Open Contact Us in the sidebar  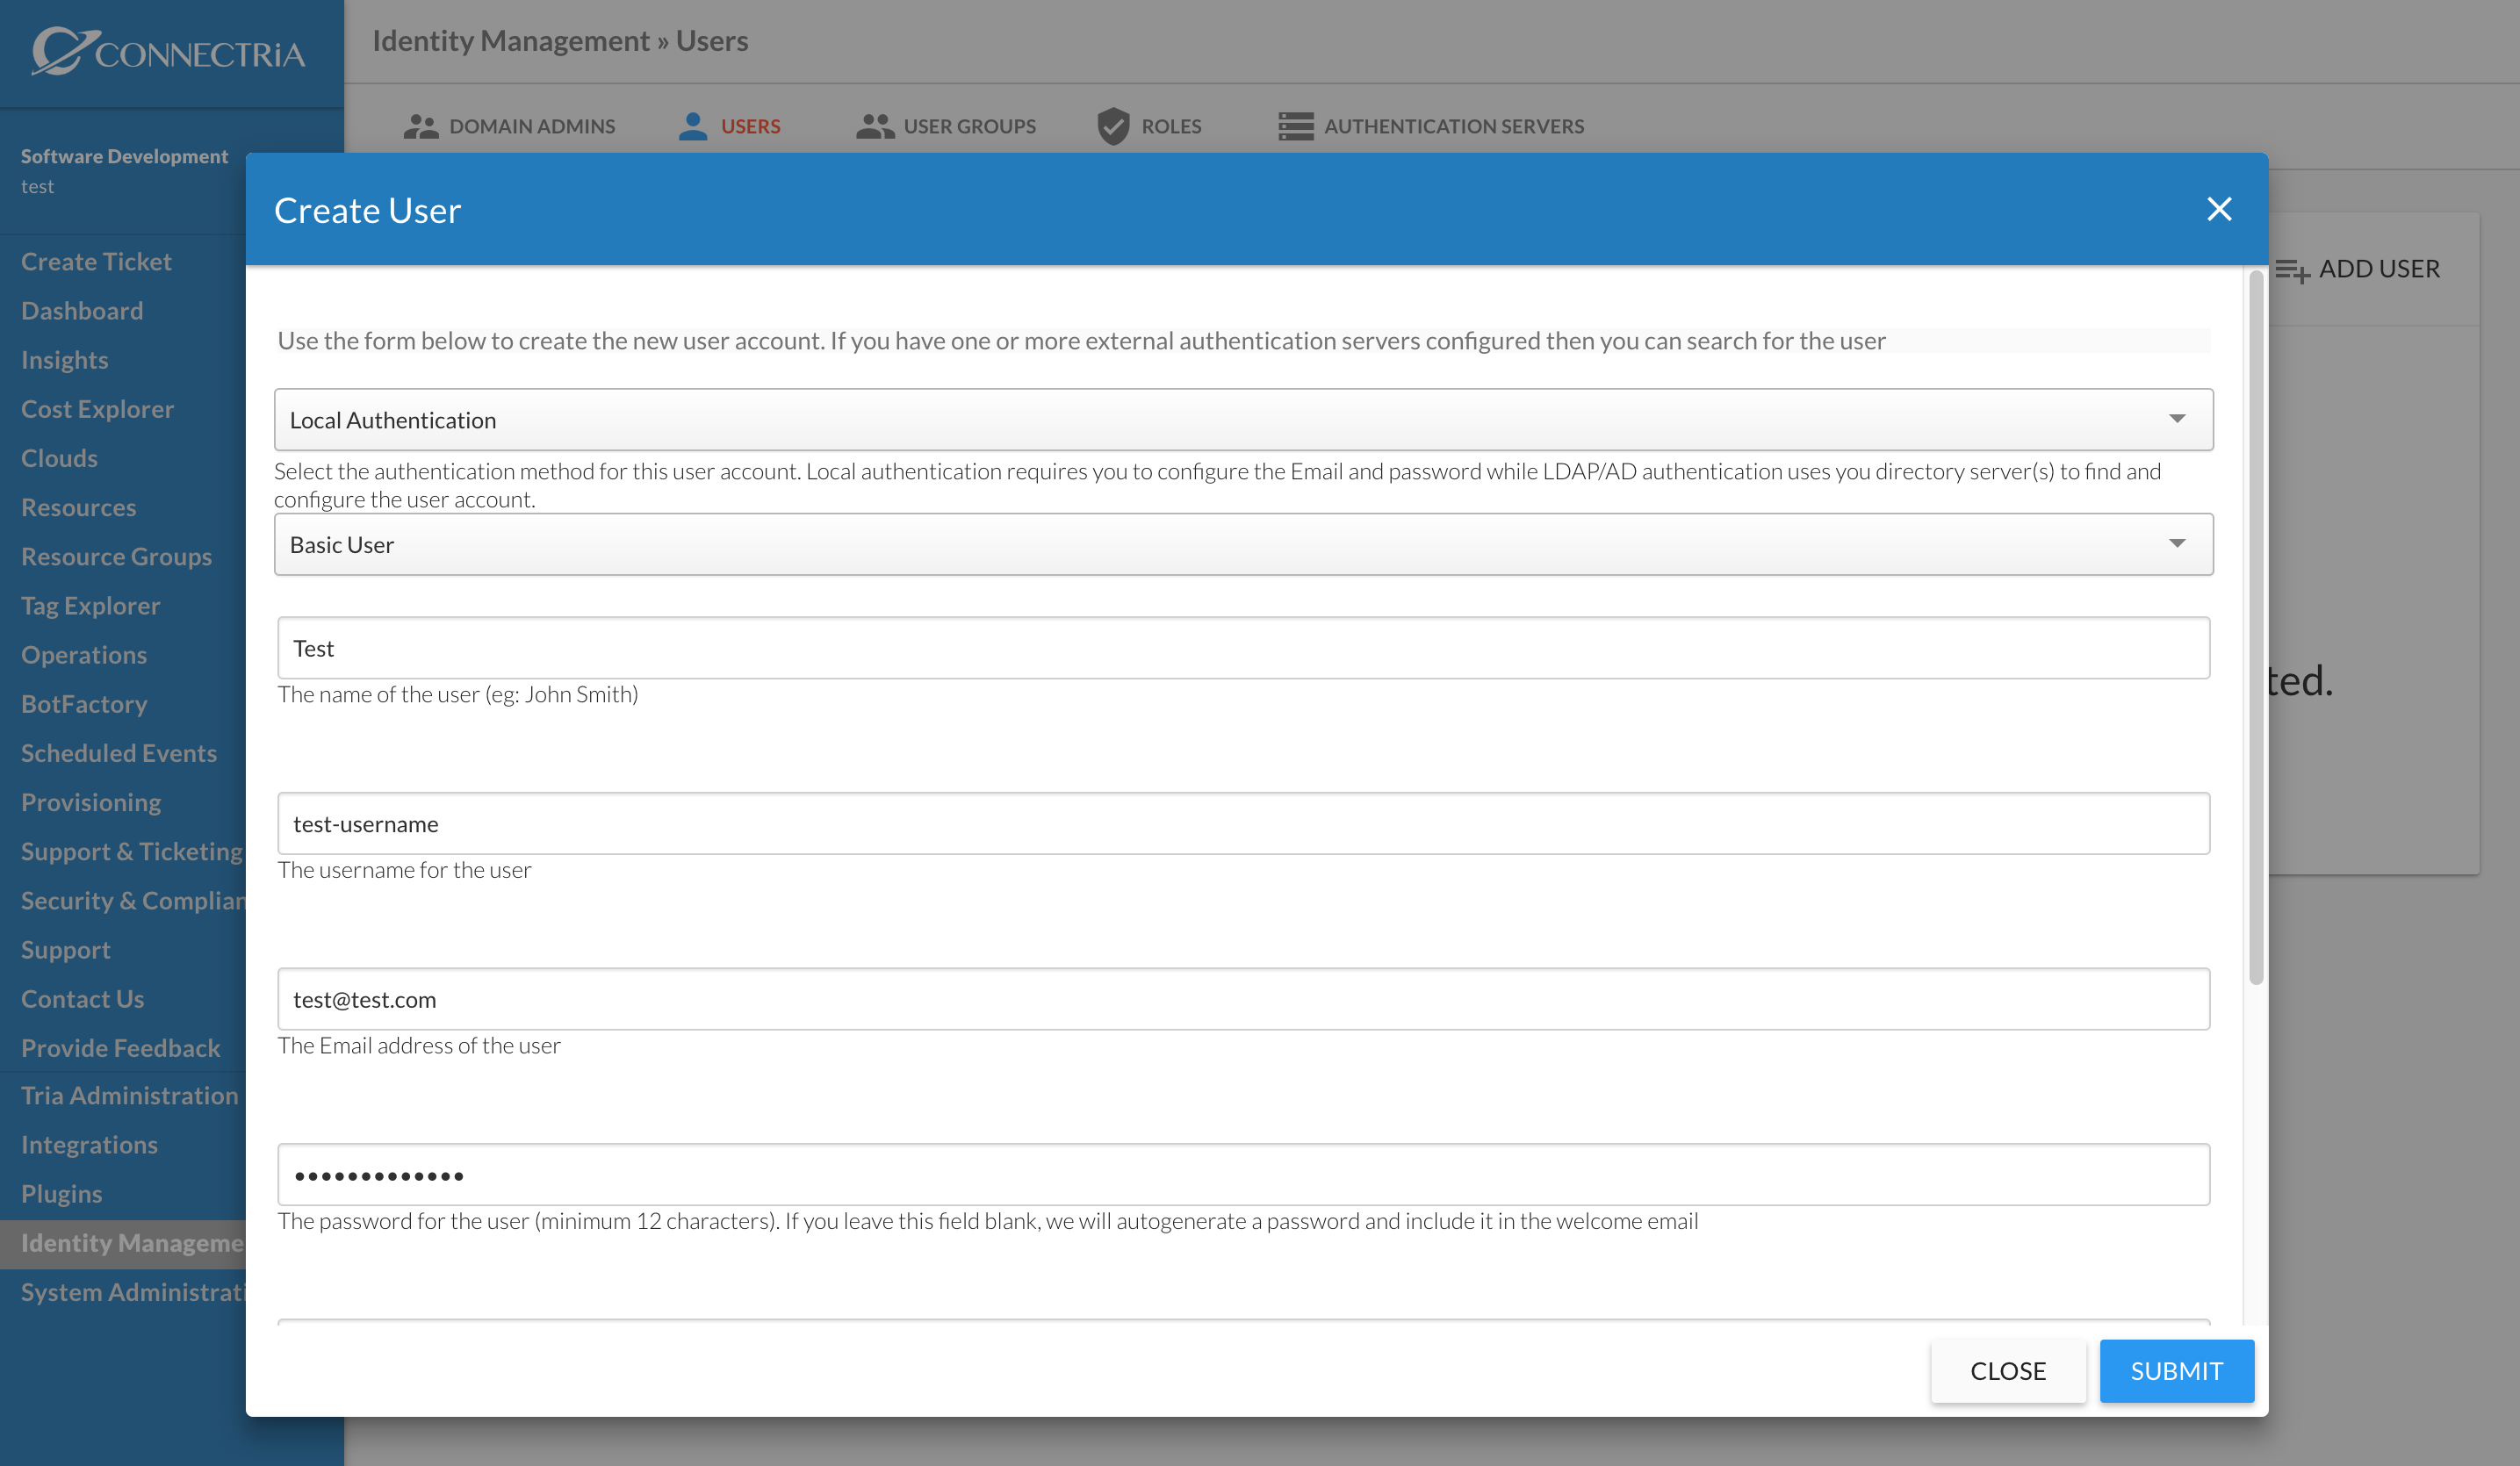pos(82,998)
